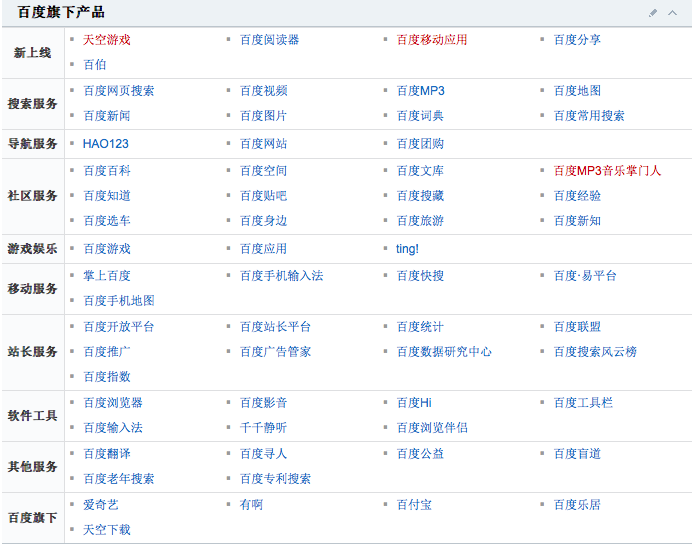Go to 百度输入法
This screenshot has height=545, width=692.
113,428
